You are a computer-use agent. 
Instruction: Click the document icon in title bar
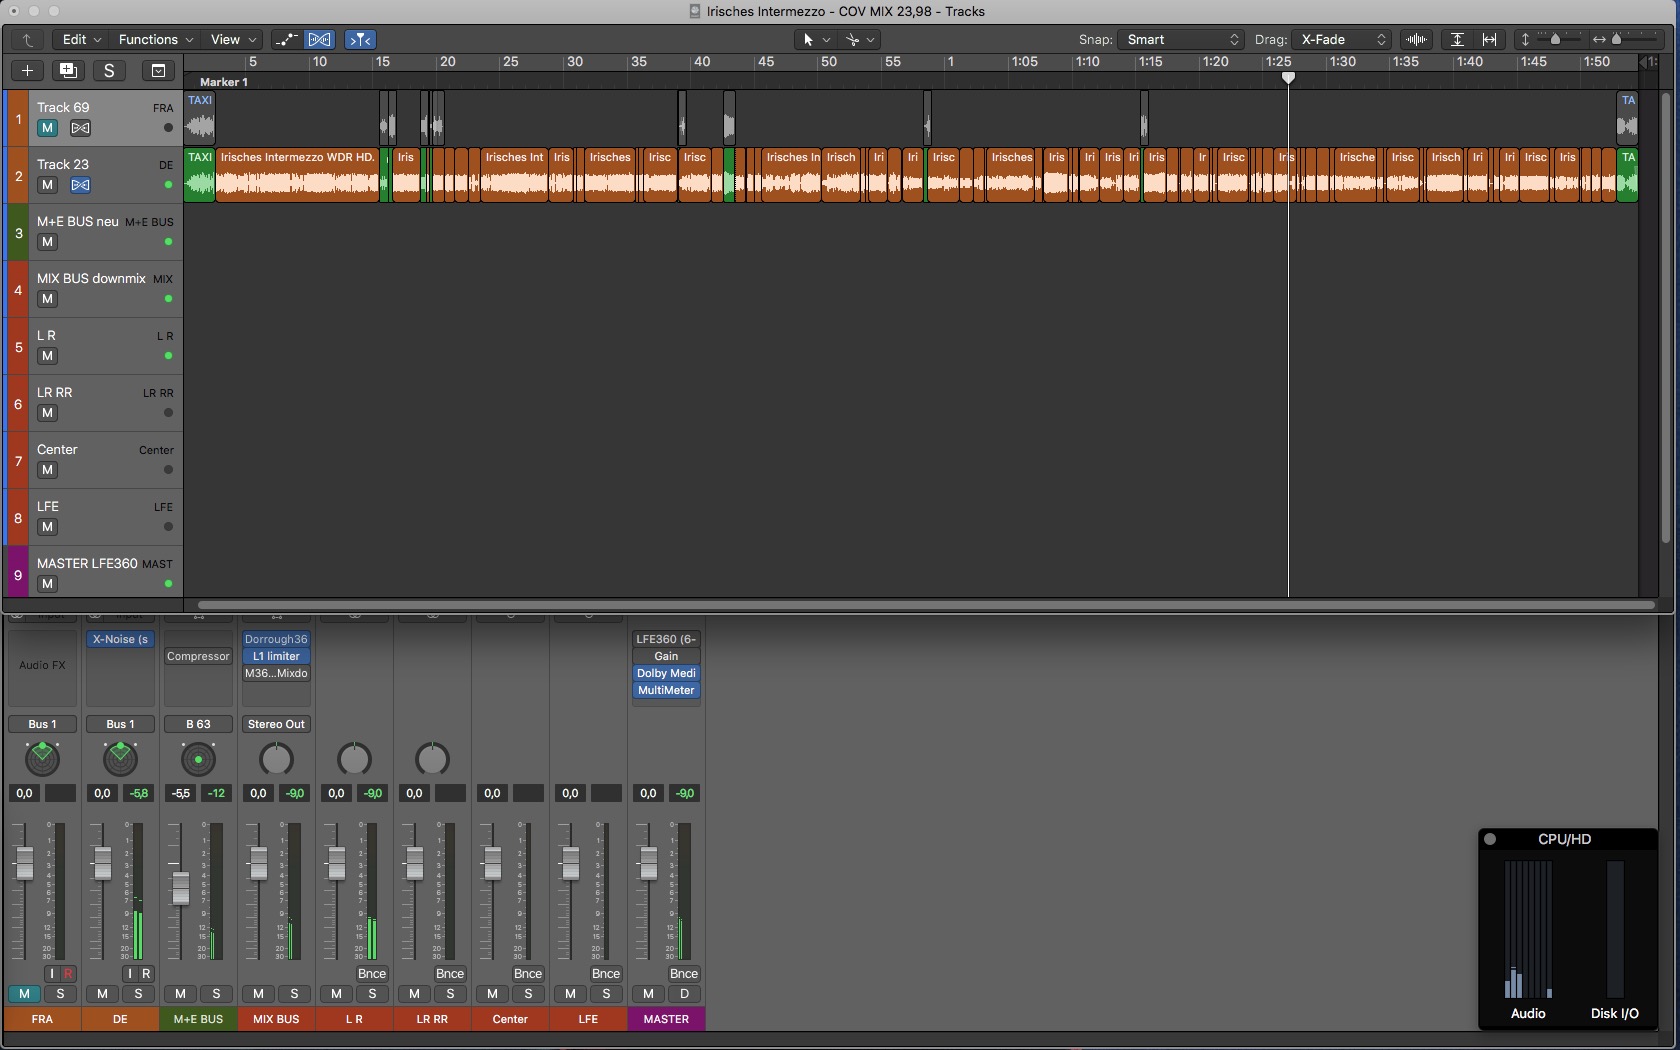695,11
